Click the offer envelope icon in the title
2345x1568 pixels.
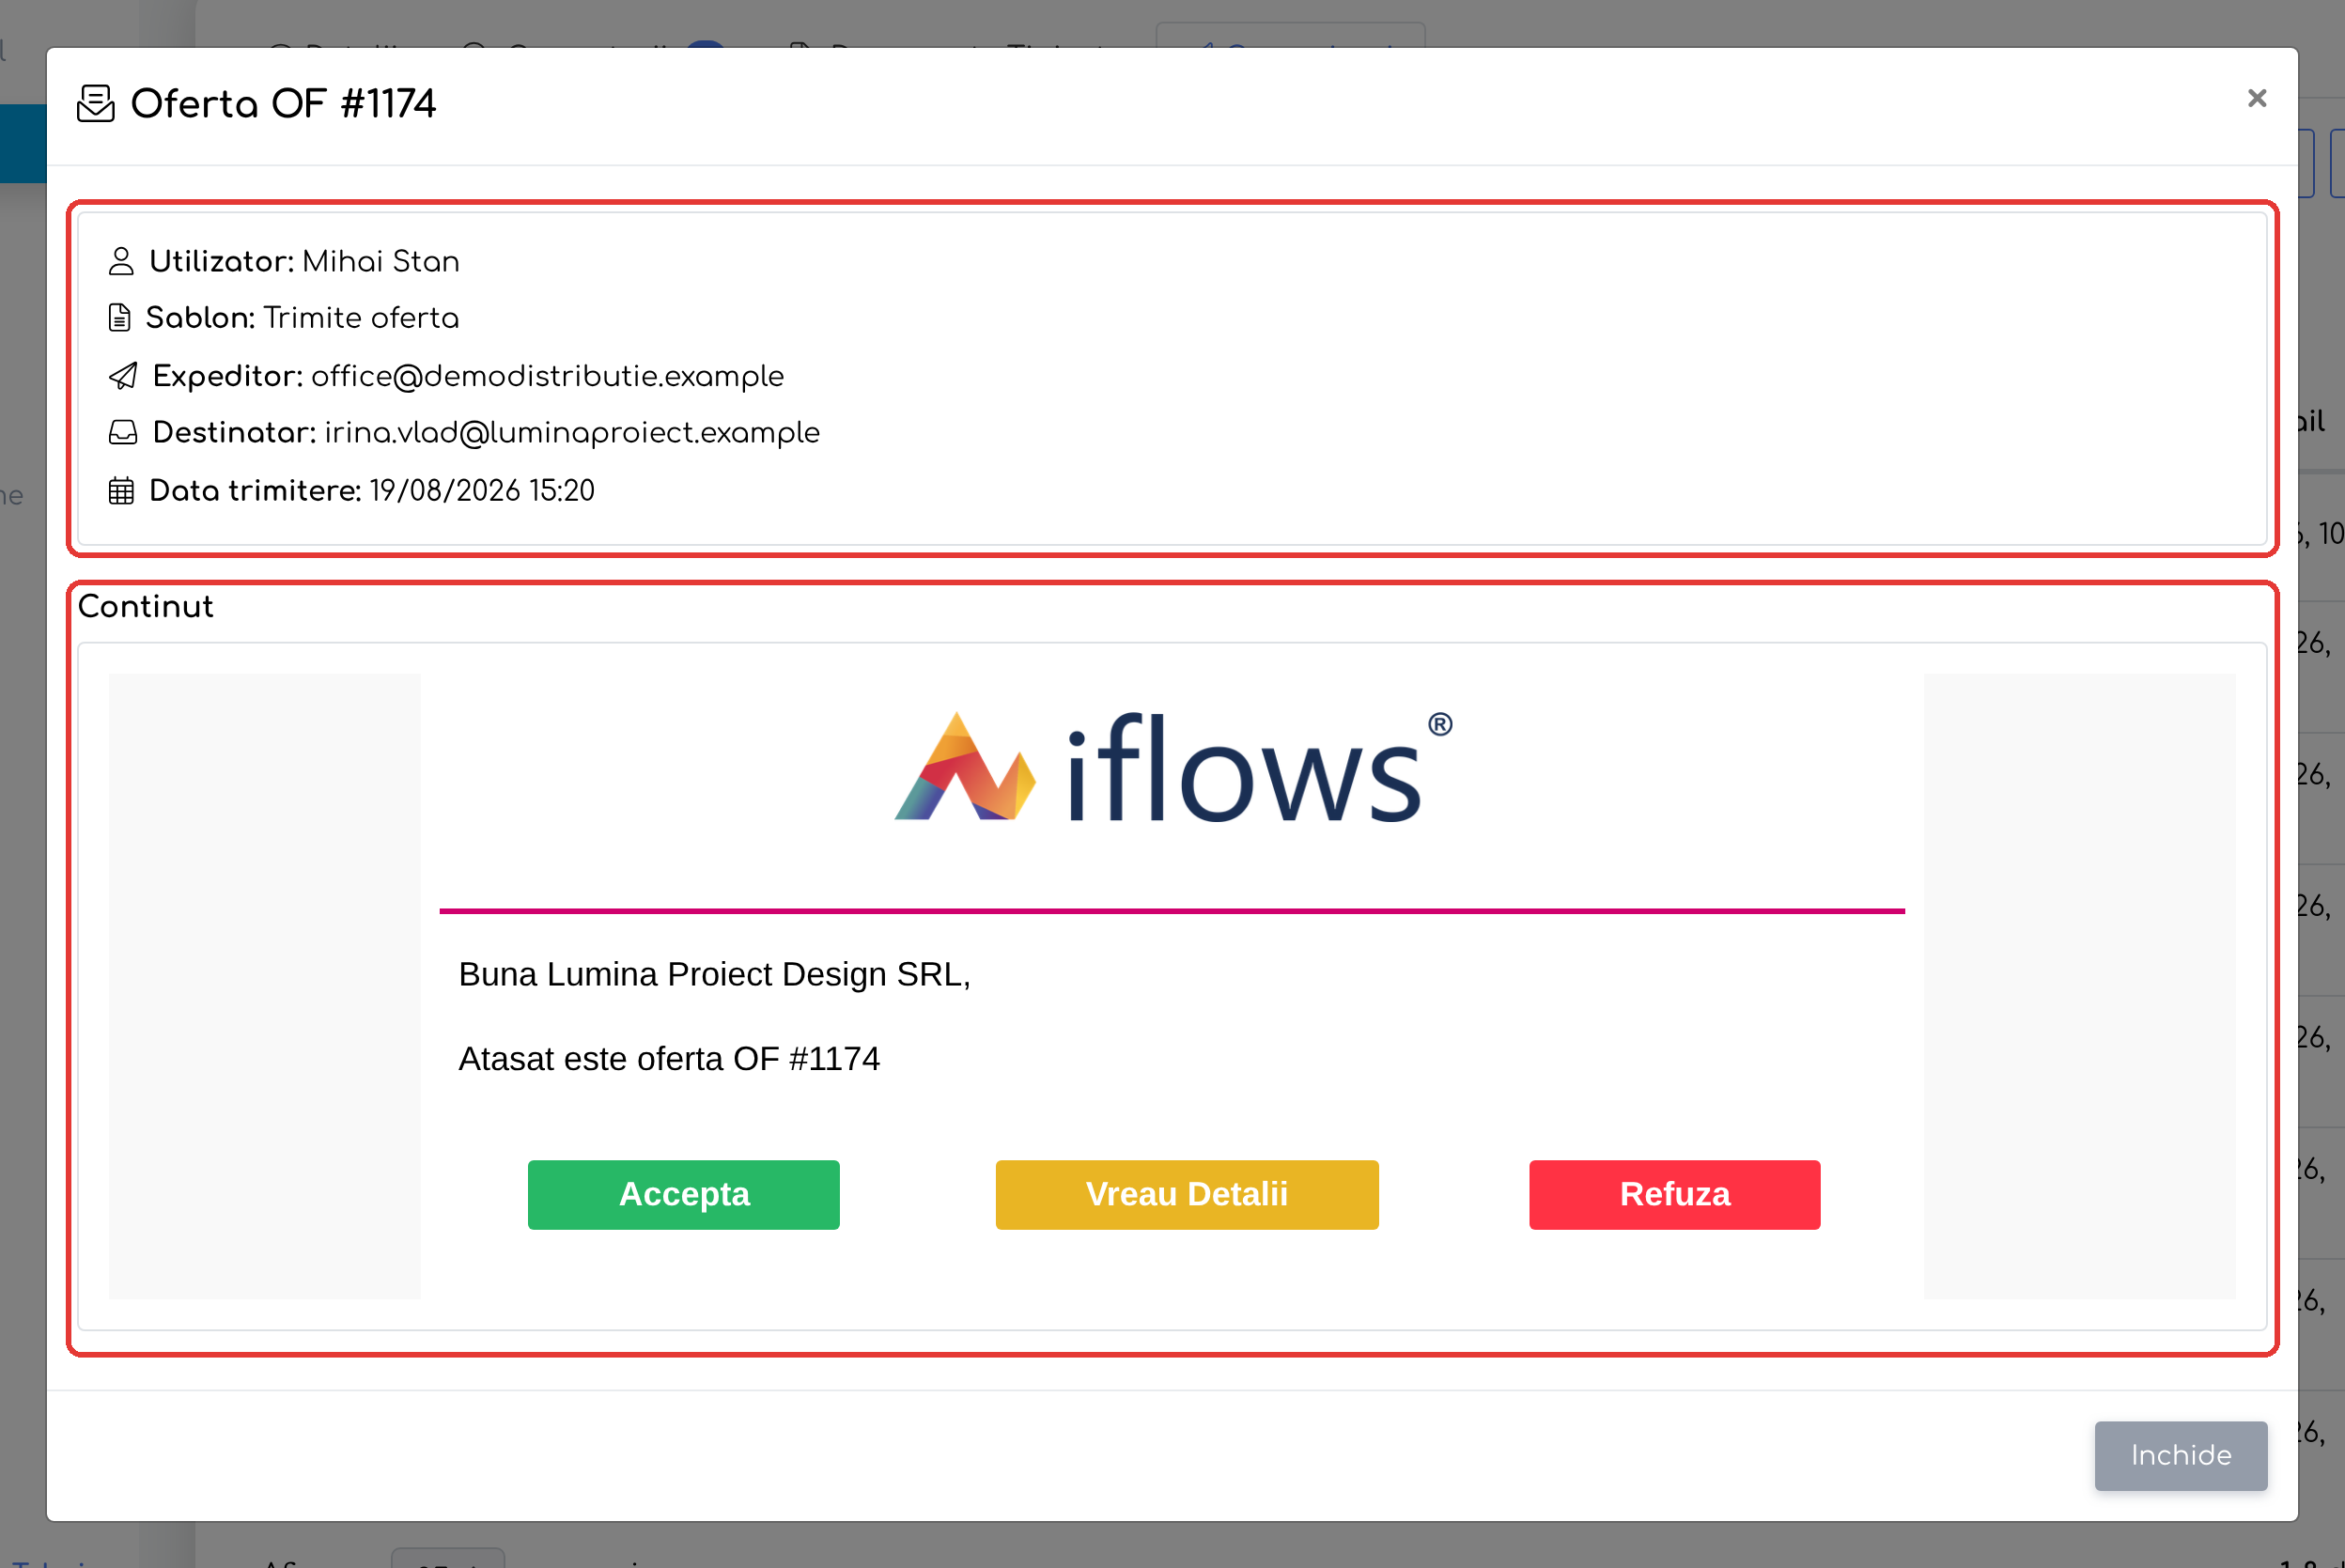point(96,104)
